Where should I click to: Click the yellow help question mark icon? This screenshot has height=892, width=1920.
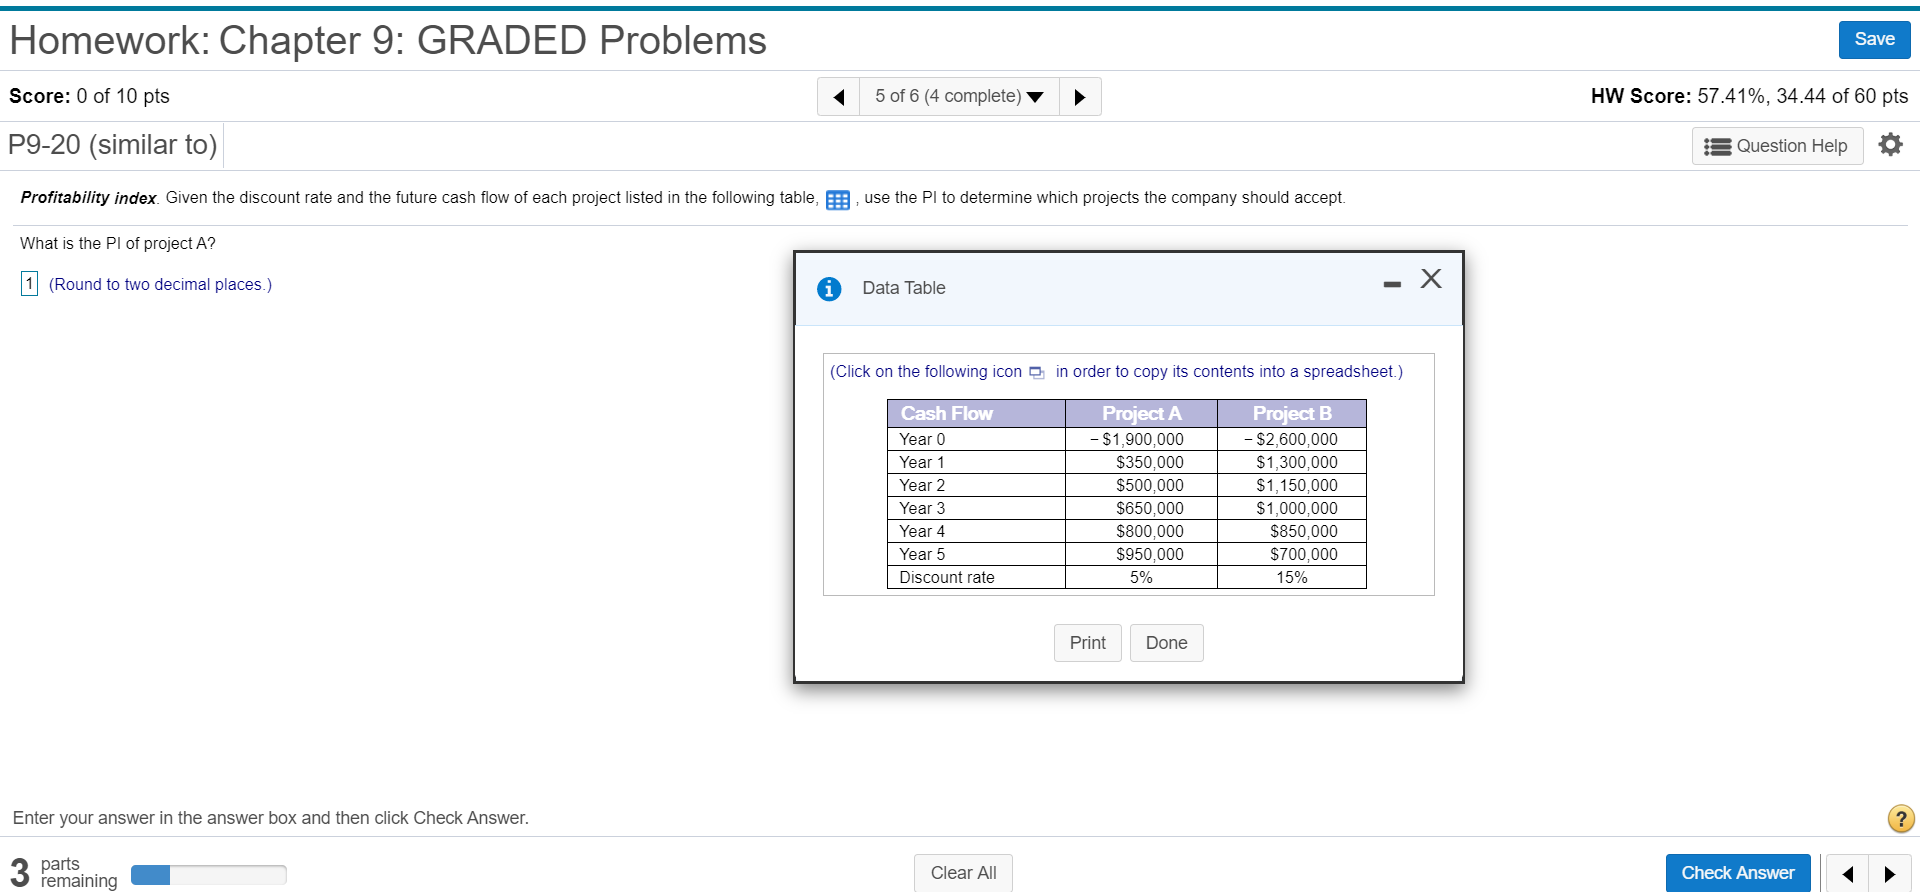(x=1901, y=819)
